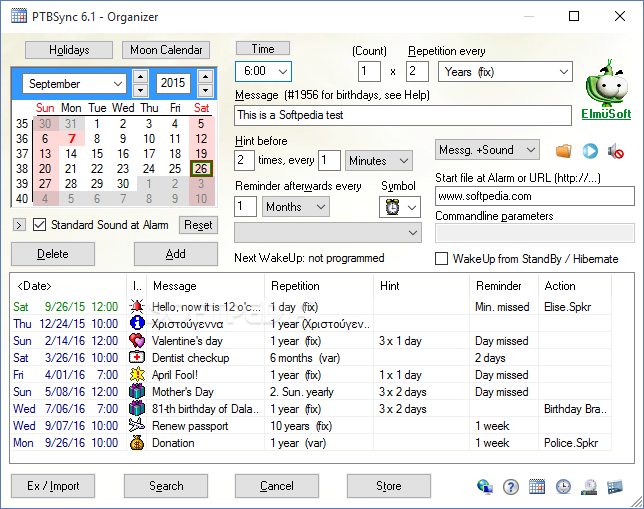Click the Hint column header
Image resolution: width=644 pixels, height=509 pixels.
(x=421, y=286)
